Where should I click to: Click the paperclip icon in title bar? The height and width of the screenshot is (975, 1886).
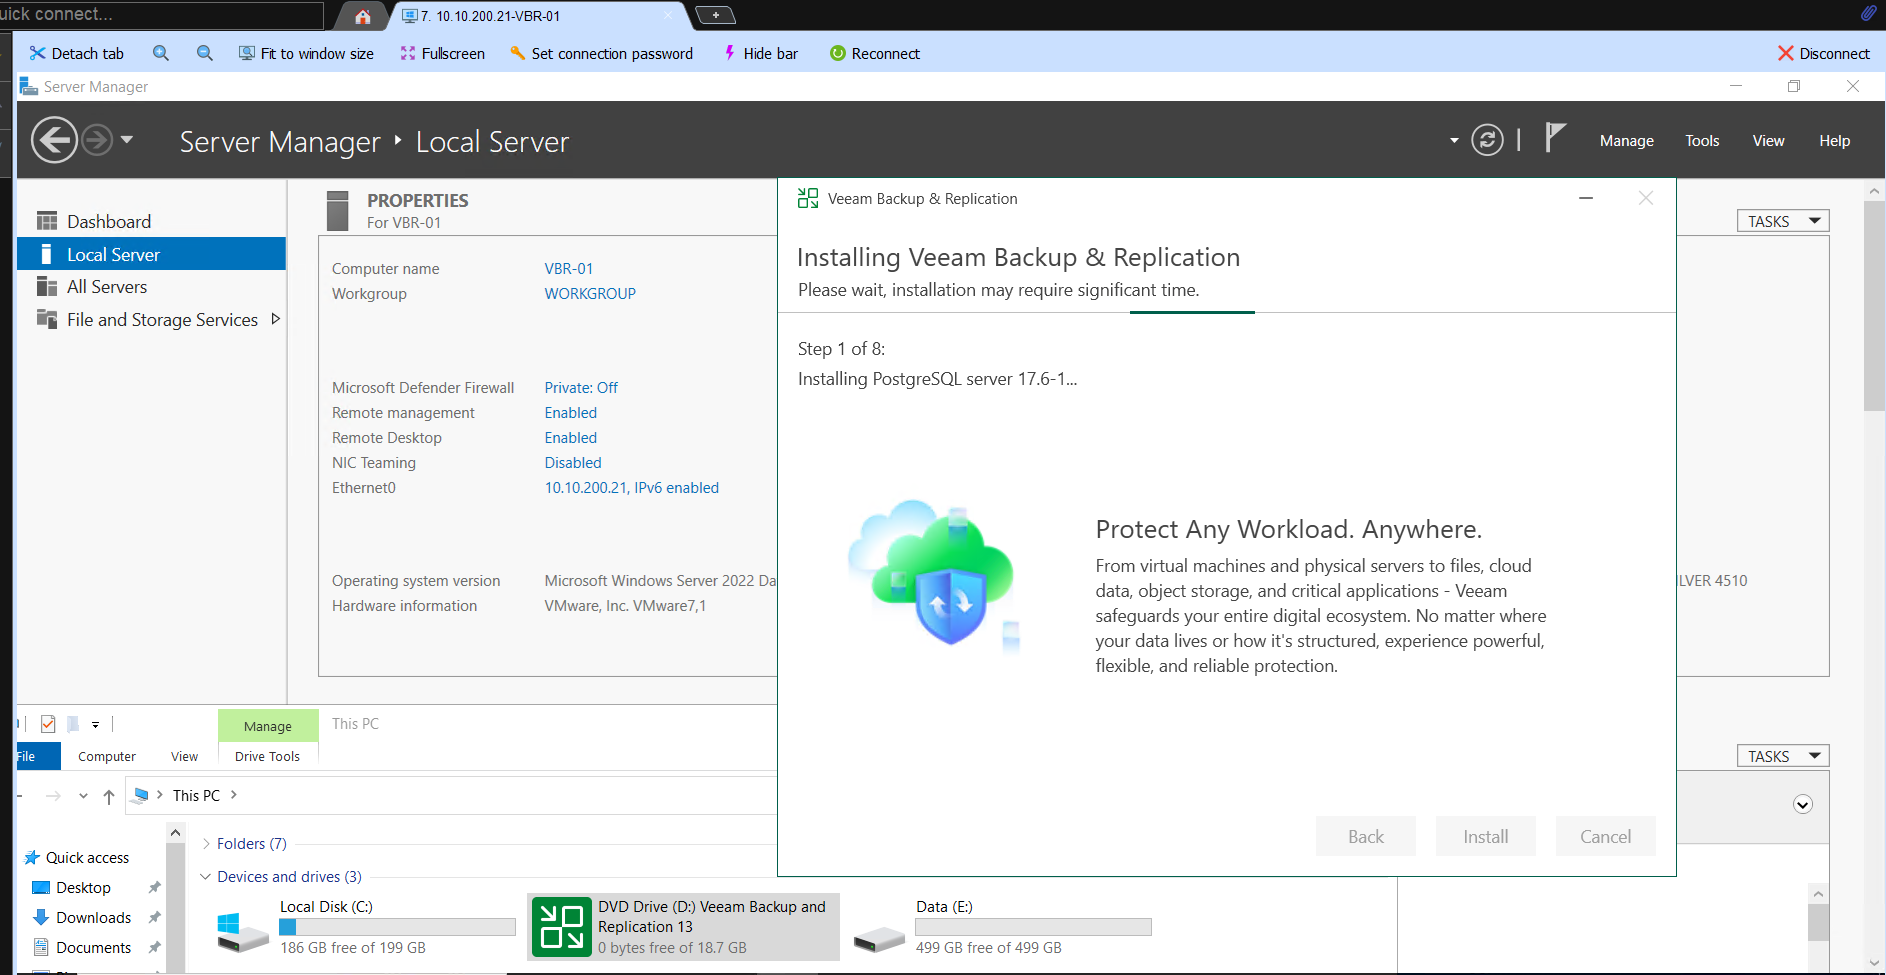tap(1868, 14)
